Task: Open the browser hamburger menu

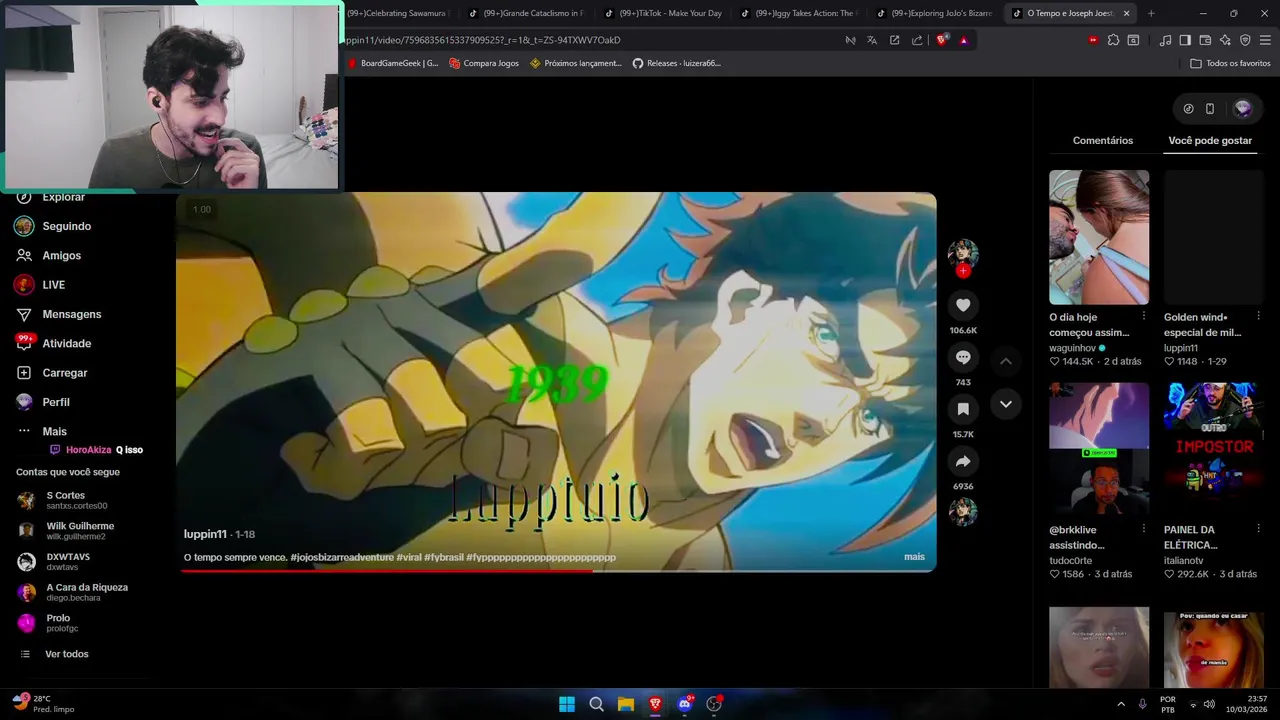Action: [x=1265, y=40]
